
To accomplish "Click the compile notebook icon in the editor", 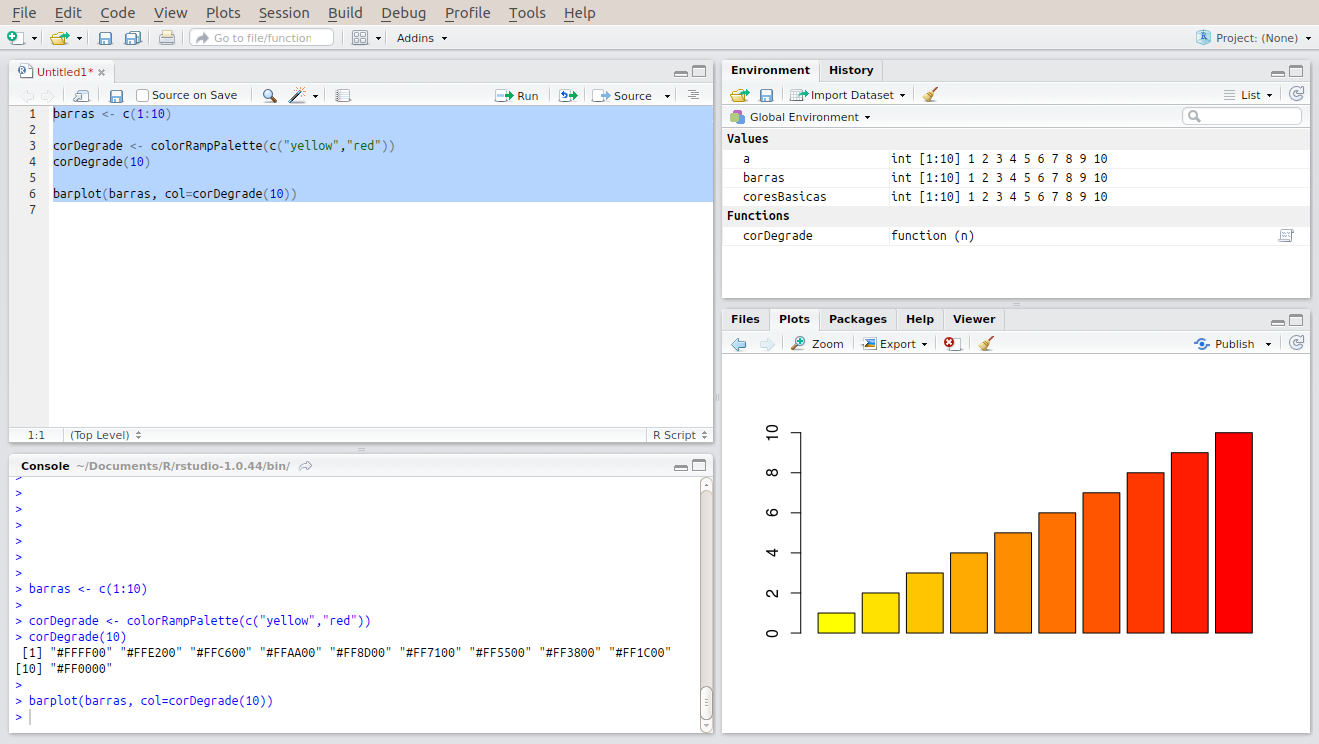I will pos(343,96).
